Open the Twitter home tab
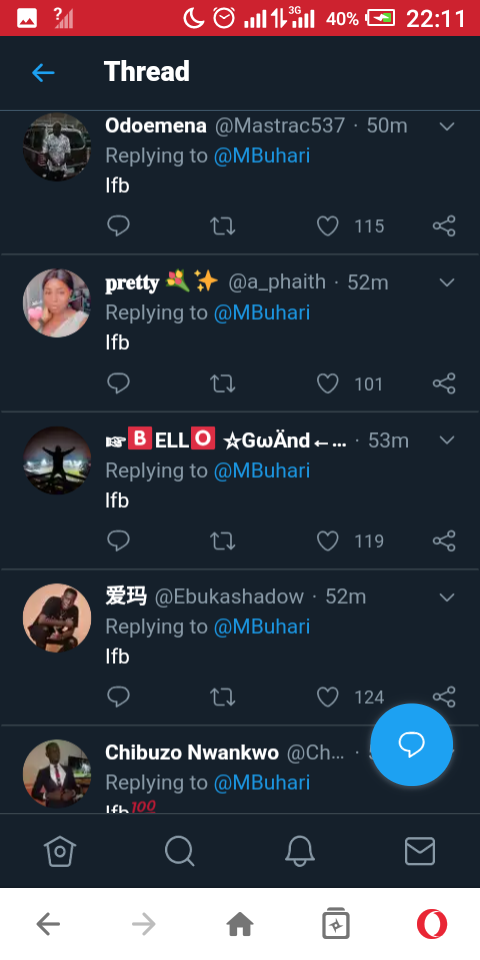480x960 pixels. 60,851
